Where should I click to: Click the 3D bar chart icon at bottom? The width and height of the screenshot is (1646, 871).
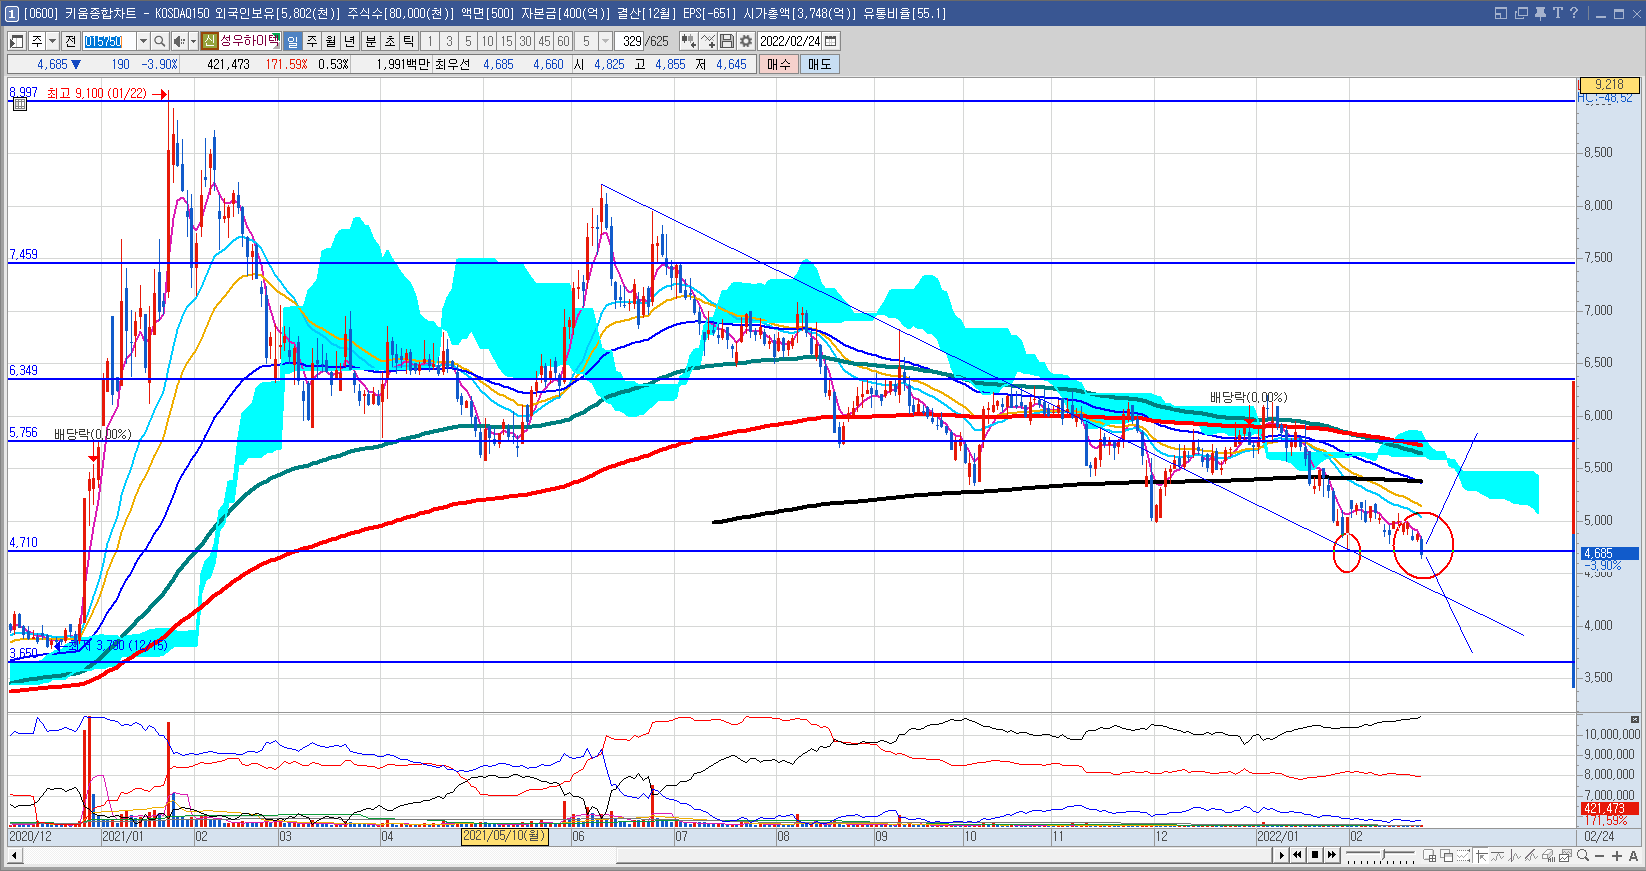click(x=1548, y=855)
